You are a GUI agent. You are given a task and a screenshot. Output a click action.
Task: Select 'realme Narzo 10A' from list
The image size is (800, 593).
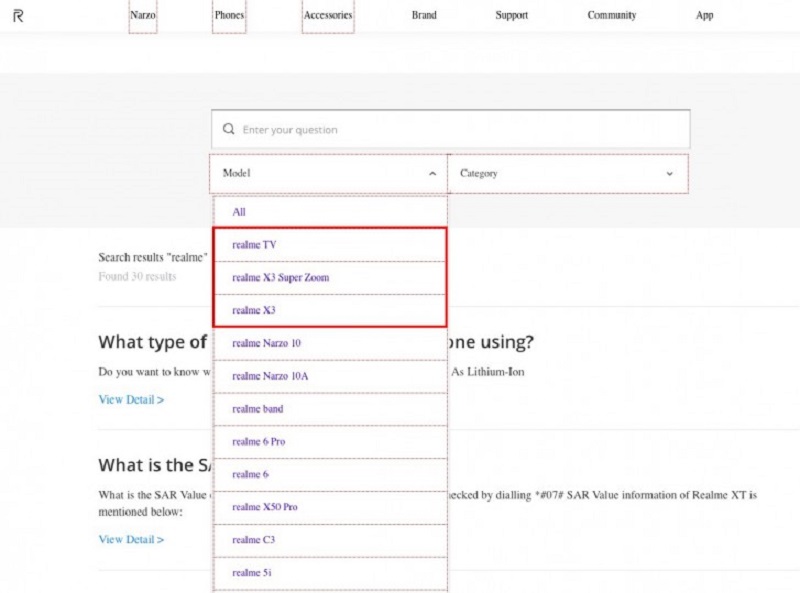(330, 376)
